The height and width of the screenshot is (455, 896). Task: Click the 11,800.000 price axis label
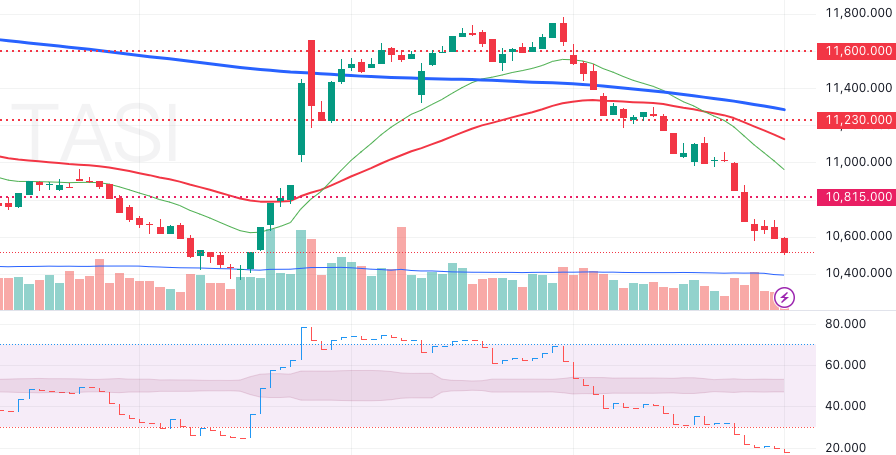858,13
